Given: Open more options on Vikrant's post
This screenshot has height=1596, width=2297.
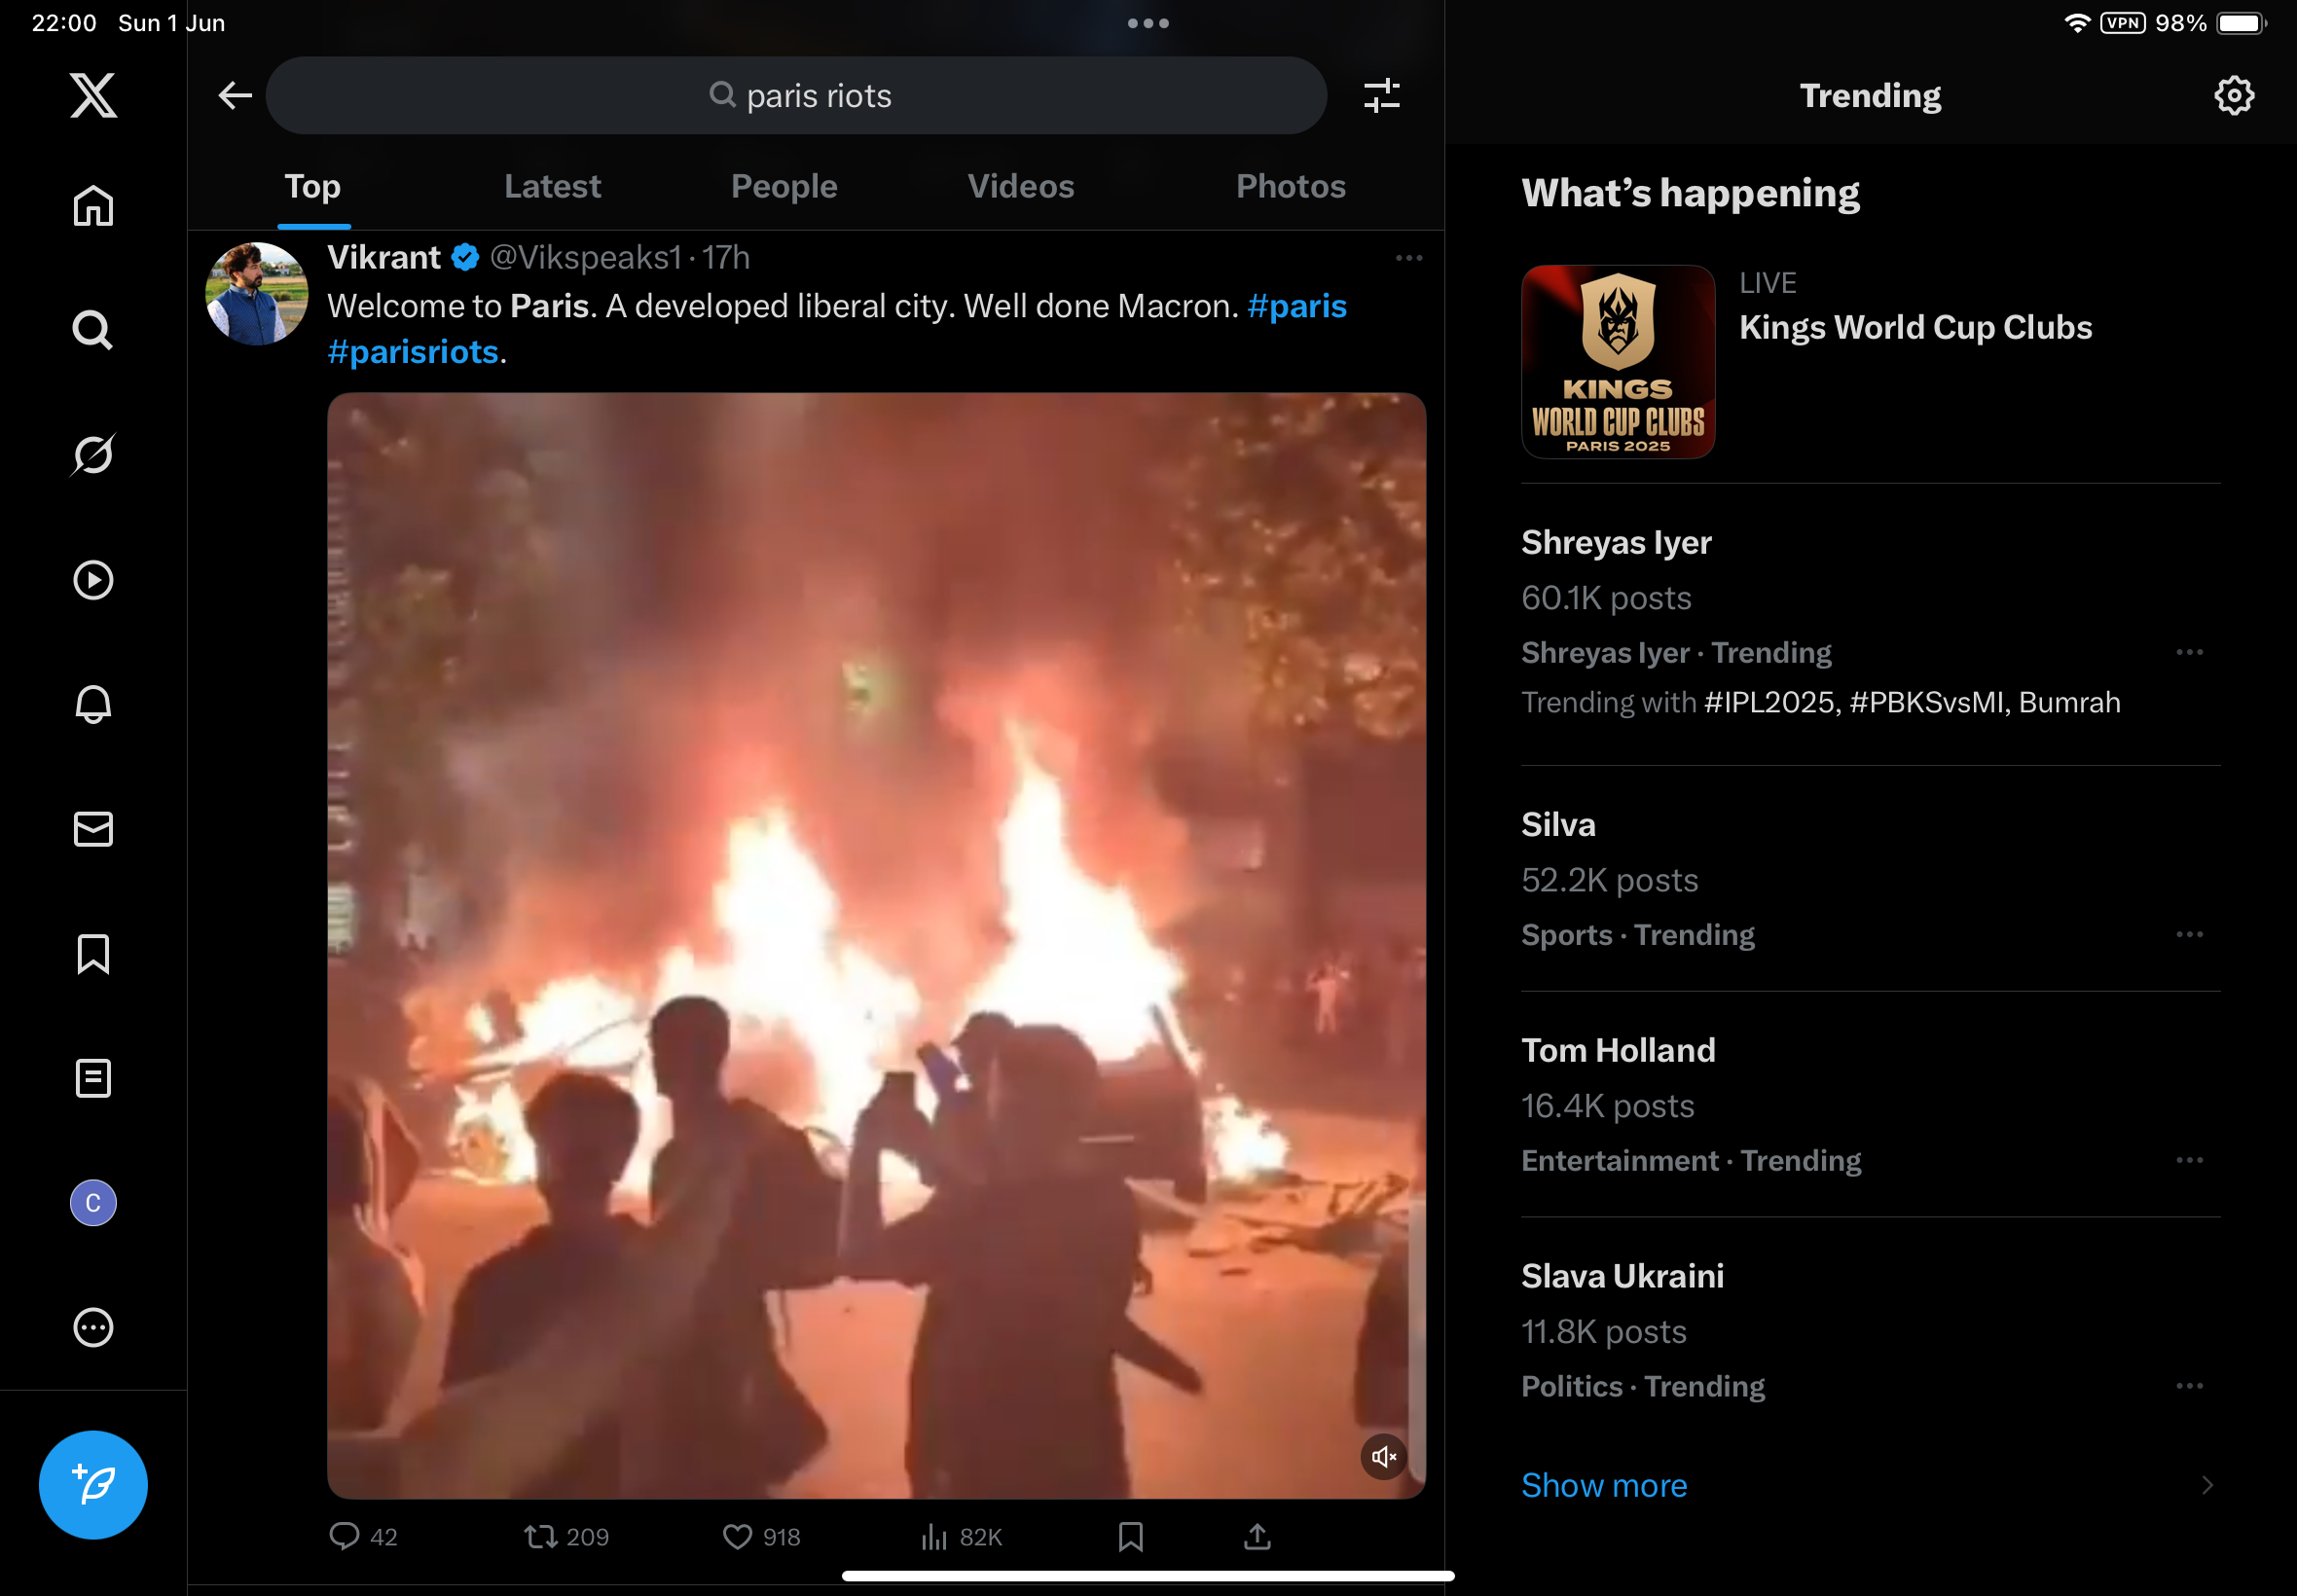Looking at the screenshot, I should (1409, 258).
